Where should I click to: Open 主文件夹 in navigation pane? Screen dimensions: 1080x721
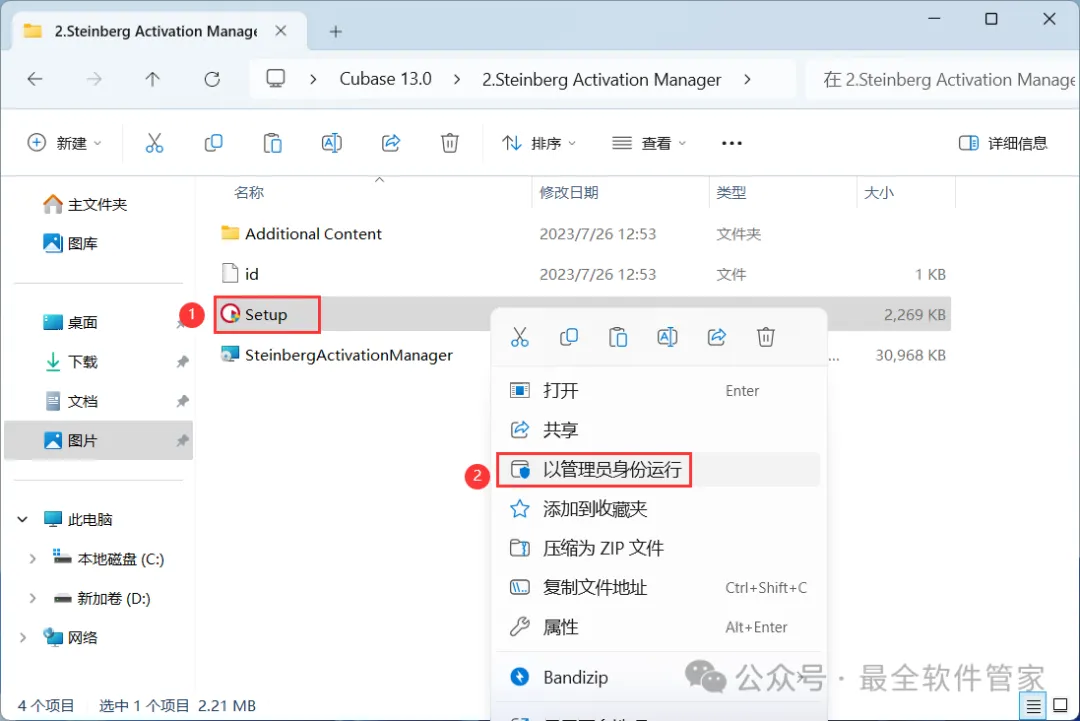[85, 205]
